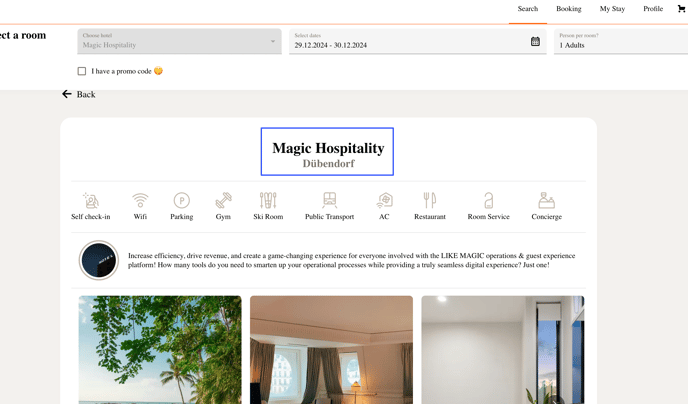Open the Person per room selector

(621, 41)
